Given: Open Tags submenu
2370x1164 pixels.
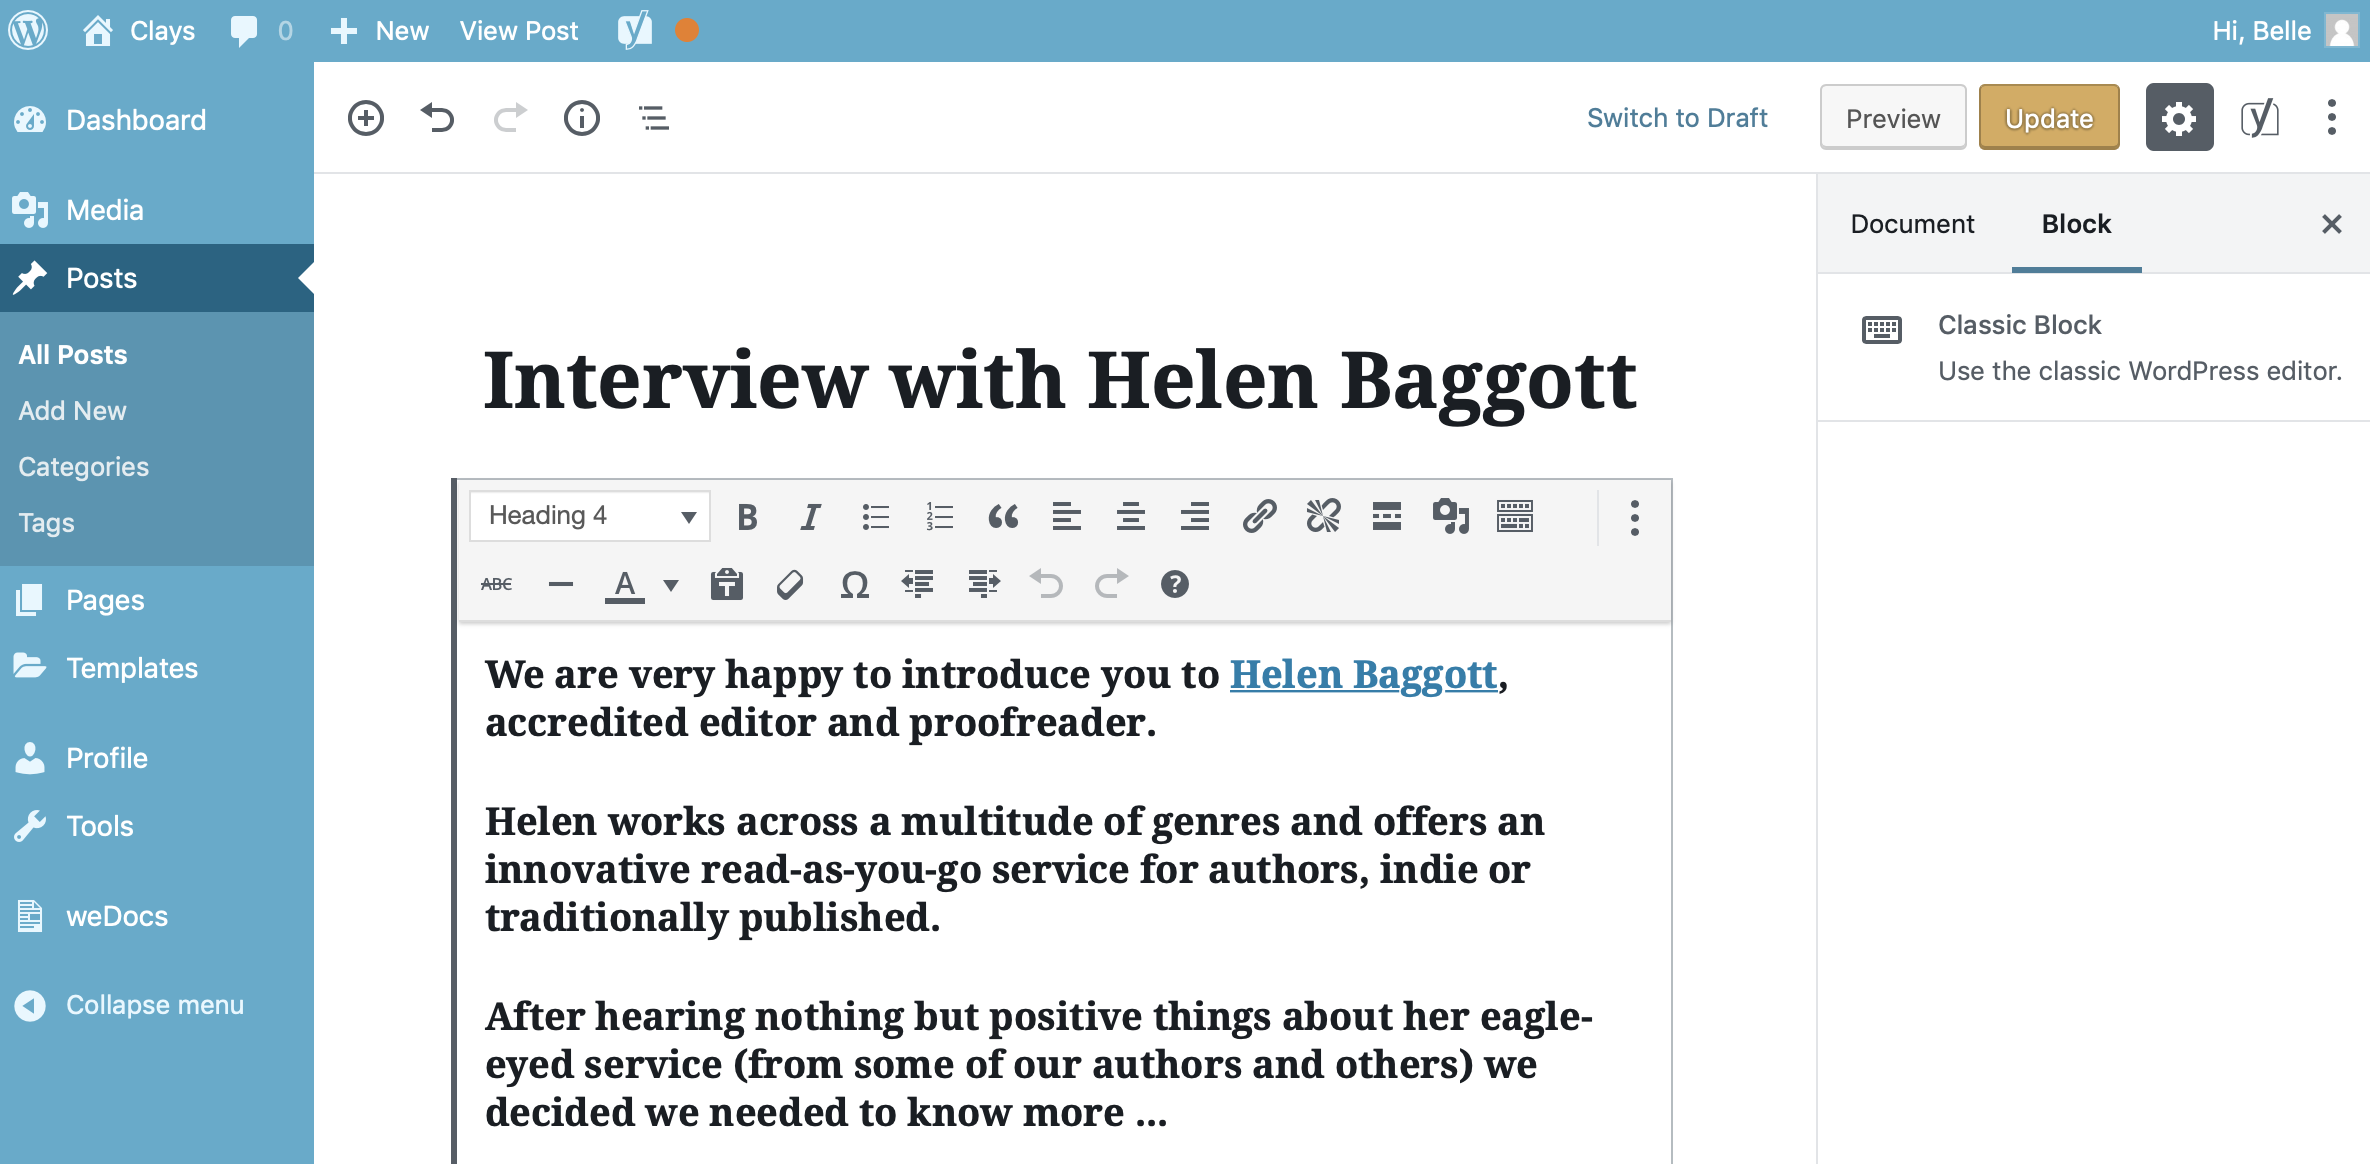Looking at the screenshot, I should (47, 523).
